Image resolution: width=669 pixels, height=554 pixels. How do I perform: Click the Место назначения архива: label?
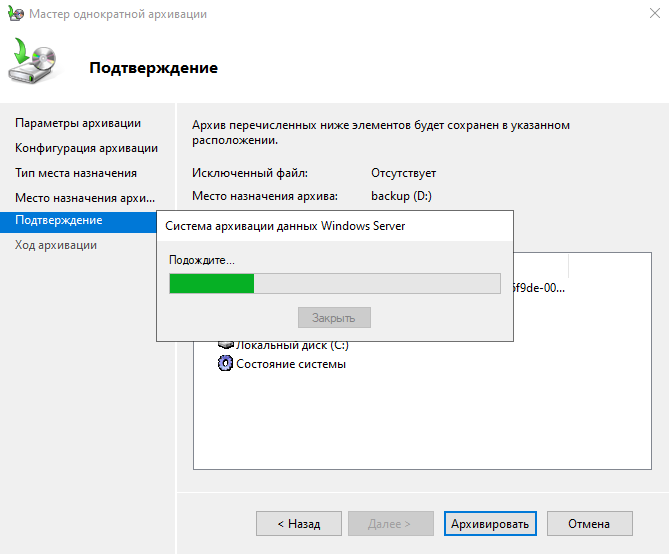tap(265, 196)
